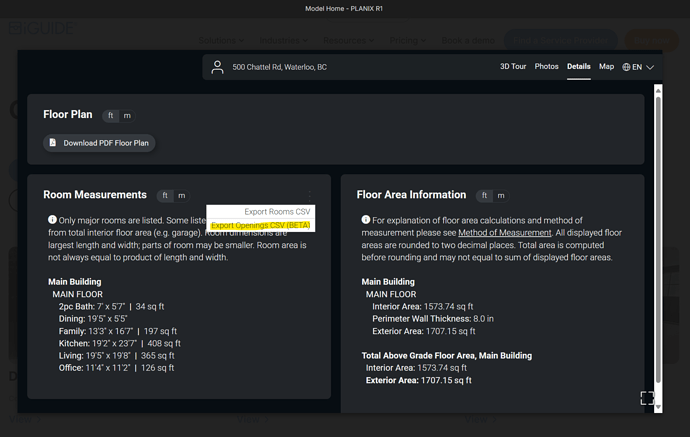Screen dimensions: 690x437
Task: Click Book a demo in background page
Action: point(468,40)
